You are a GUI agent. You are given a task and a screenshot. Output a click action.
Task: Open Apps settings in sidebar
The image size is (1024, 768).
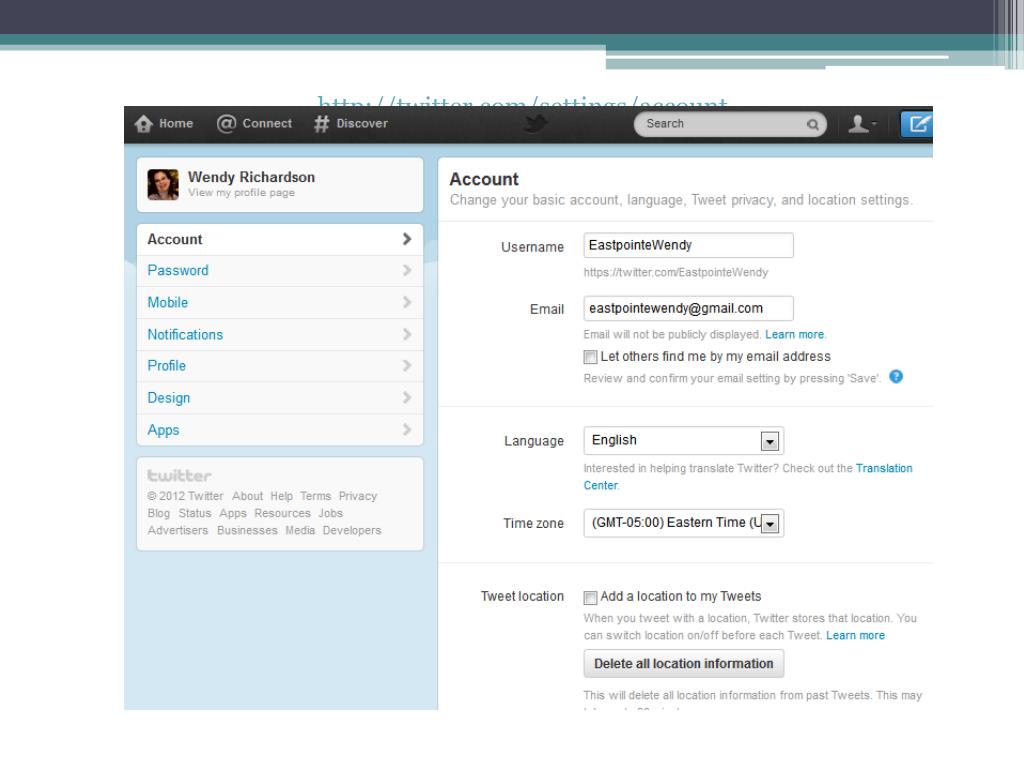[280, 430]
